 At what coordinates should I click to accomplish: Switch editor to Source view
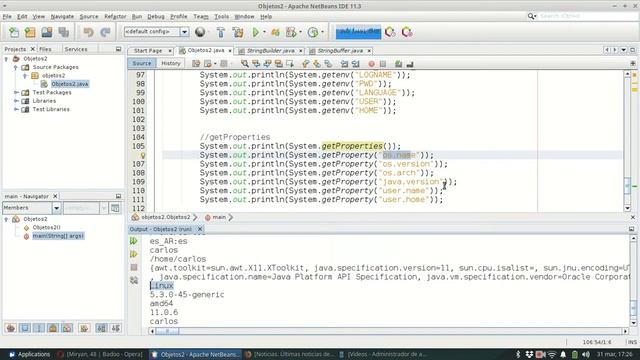142,63
